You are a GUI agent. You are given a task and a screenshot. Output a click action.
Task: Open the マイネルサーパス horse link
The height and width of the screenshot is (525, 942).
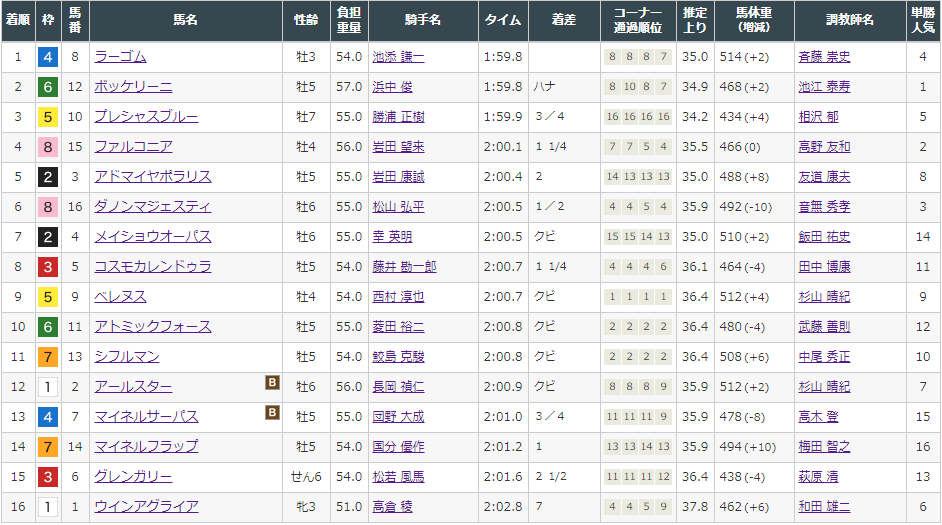[146, 417]
